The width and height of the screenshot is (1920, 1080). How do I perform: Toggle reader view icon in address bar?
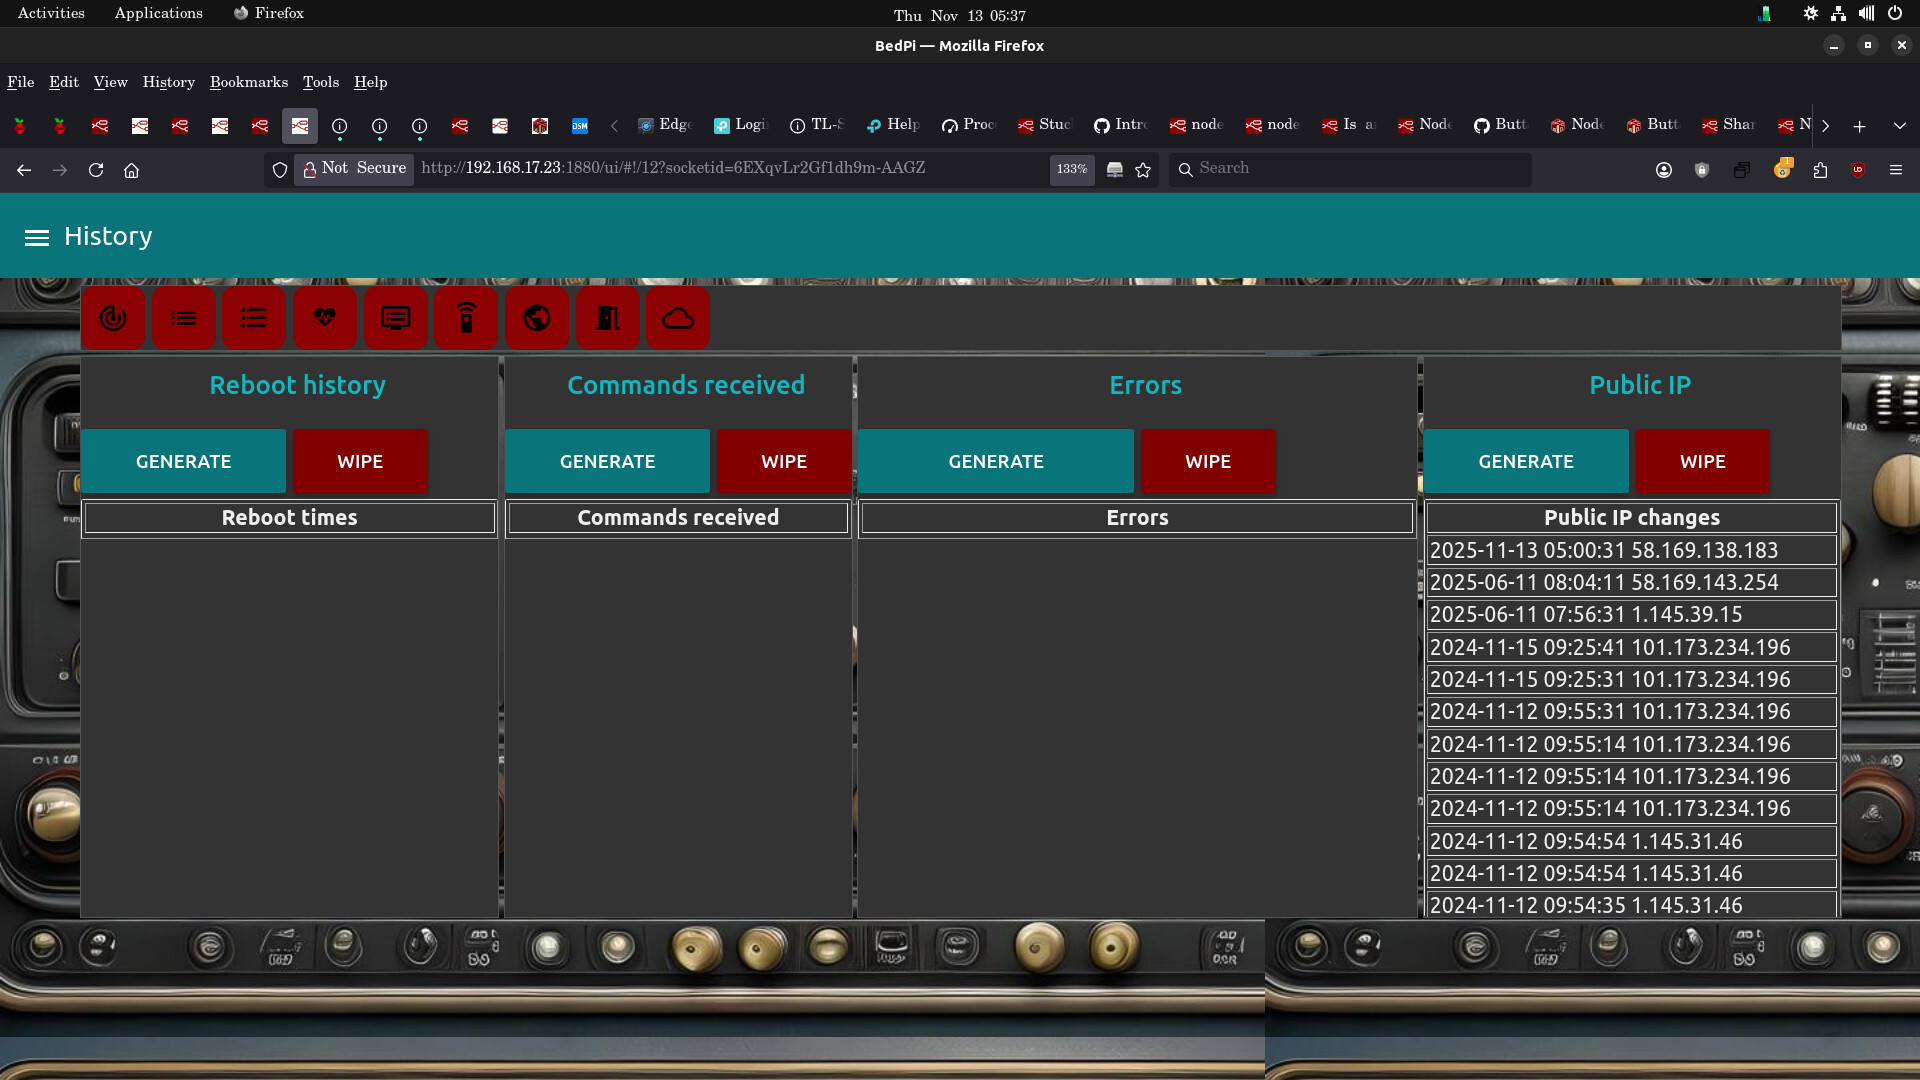click(x=1114, y=170)
